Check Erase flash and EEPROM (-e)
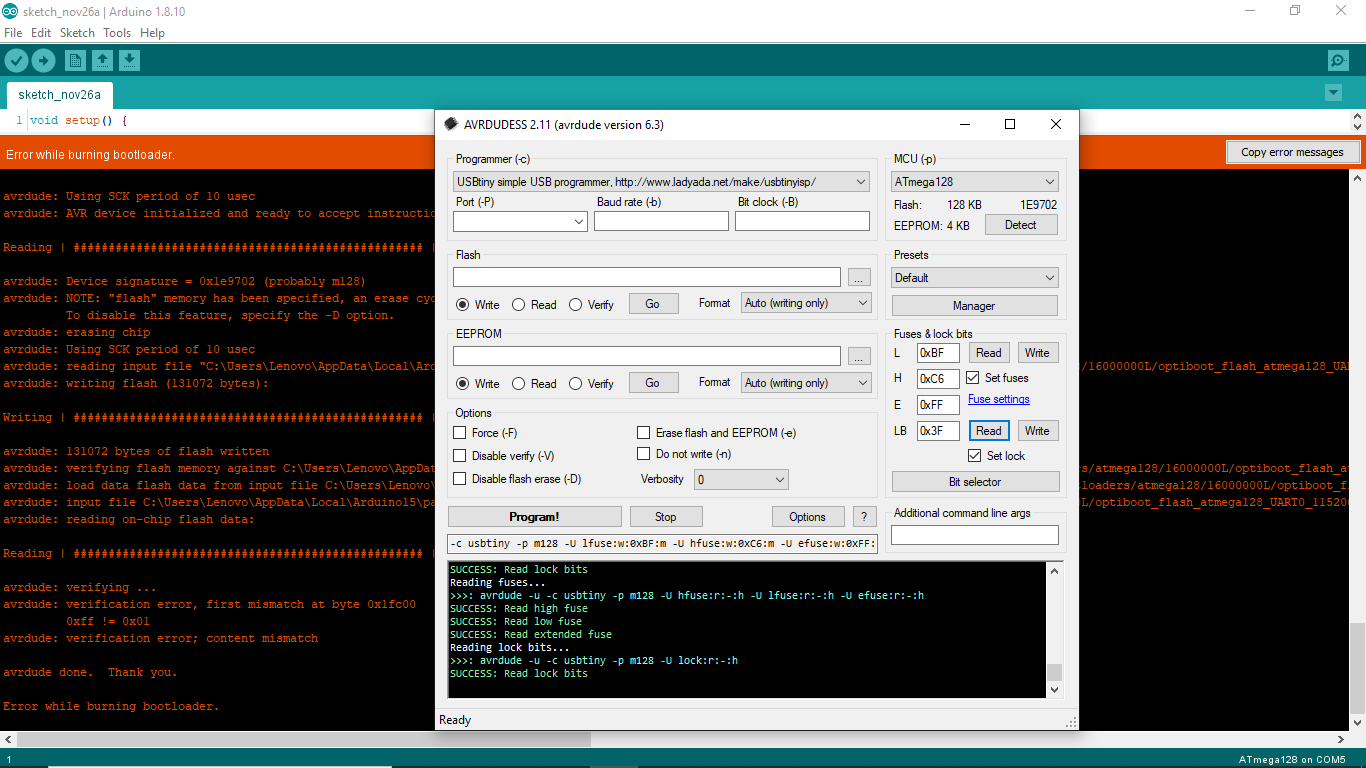The image size is (1366, 768). point(644,432)
